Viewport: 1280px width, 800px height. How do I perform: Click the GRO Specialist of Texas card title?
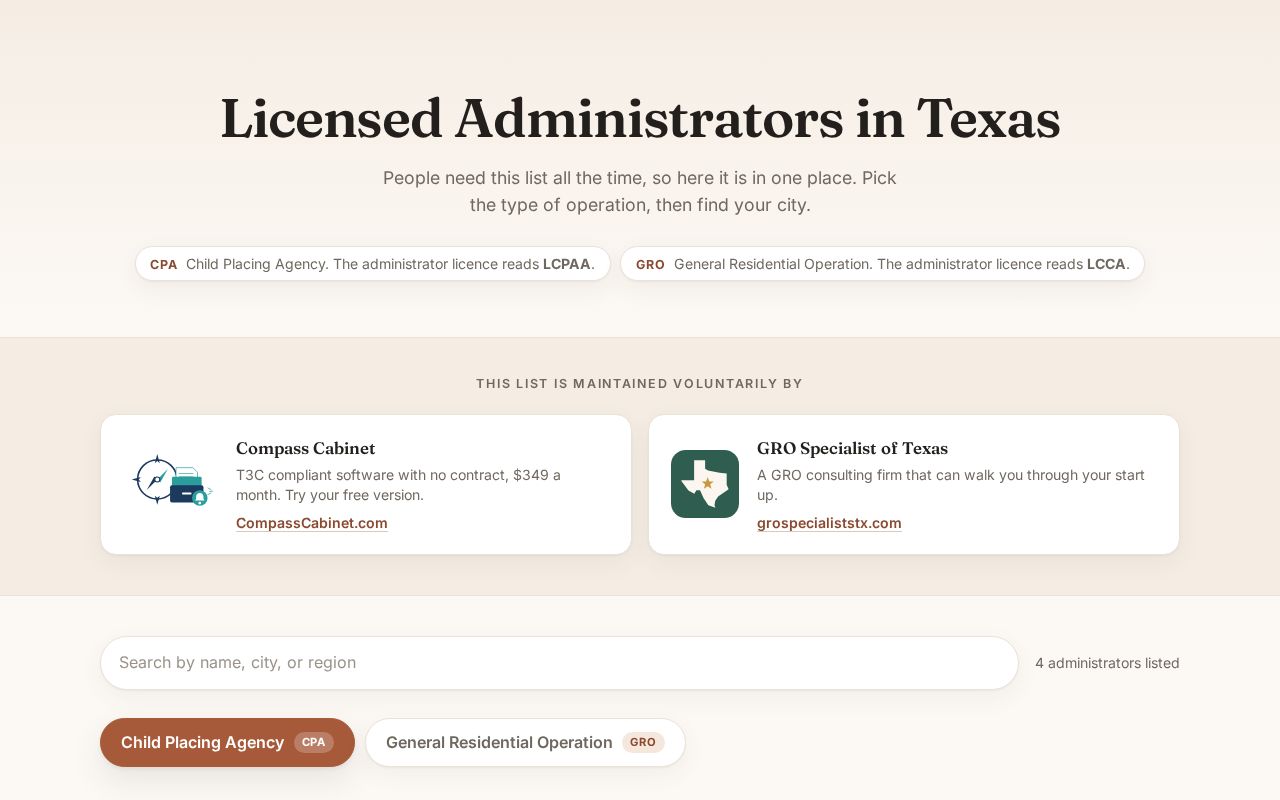(852, 448)
